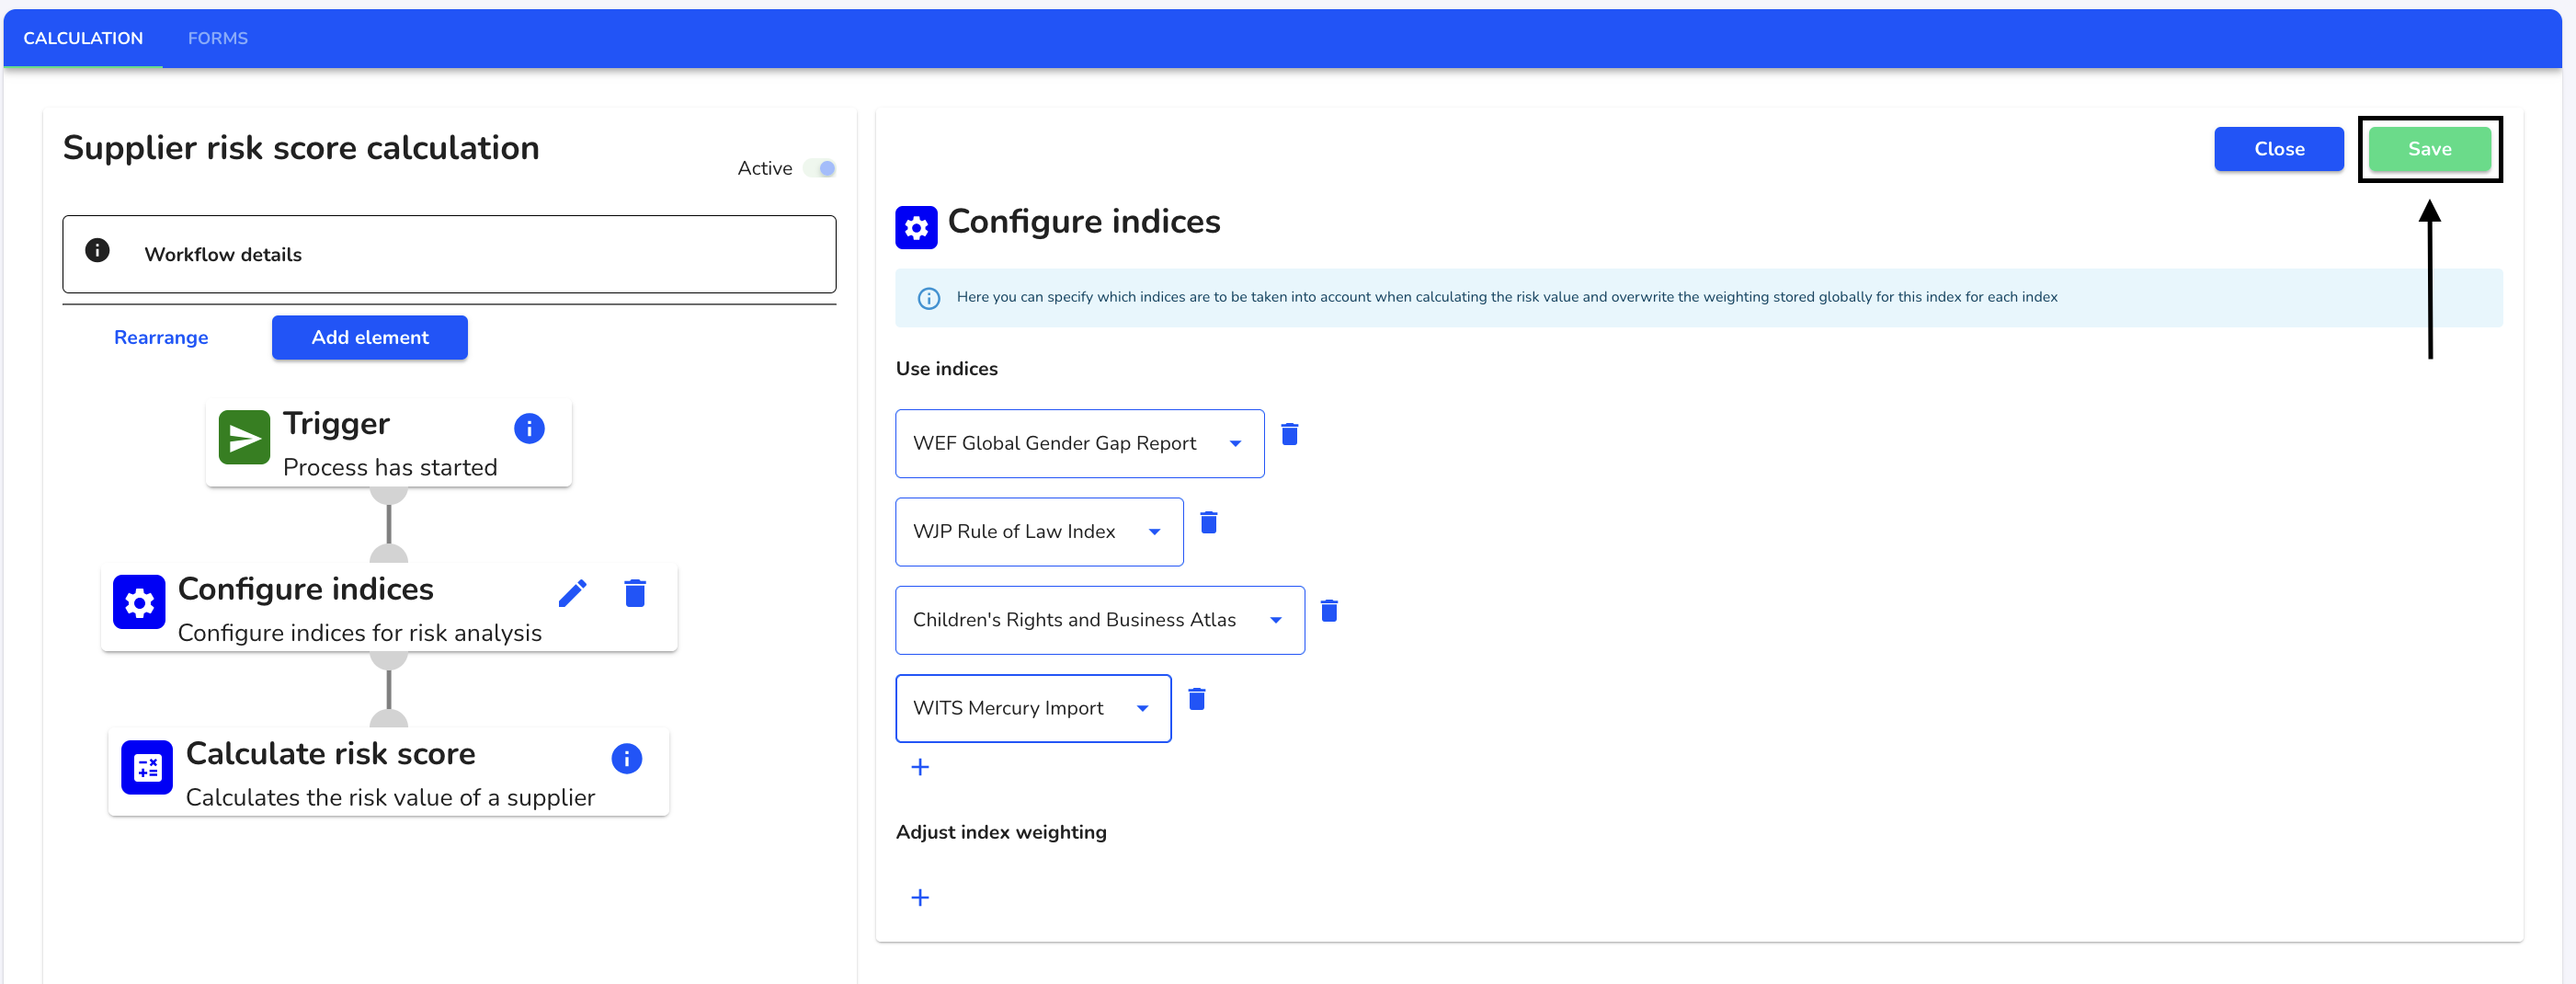Click text Calculates the risk value of a supplier
2576x984 pixels.
390,797
